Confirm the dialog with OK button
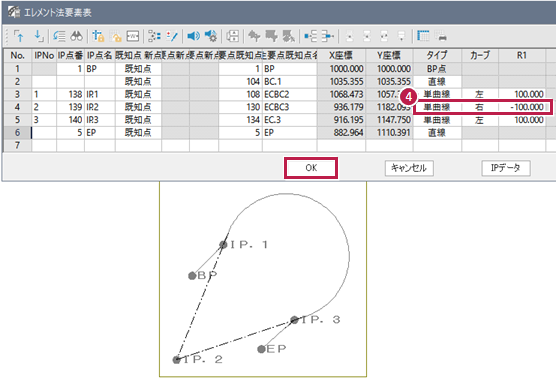The image size is (556, 378). pos(311,168)
